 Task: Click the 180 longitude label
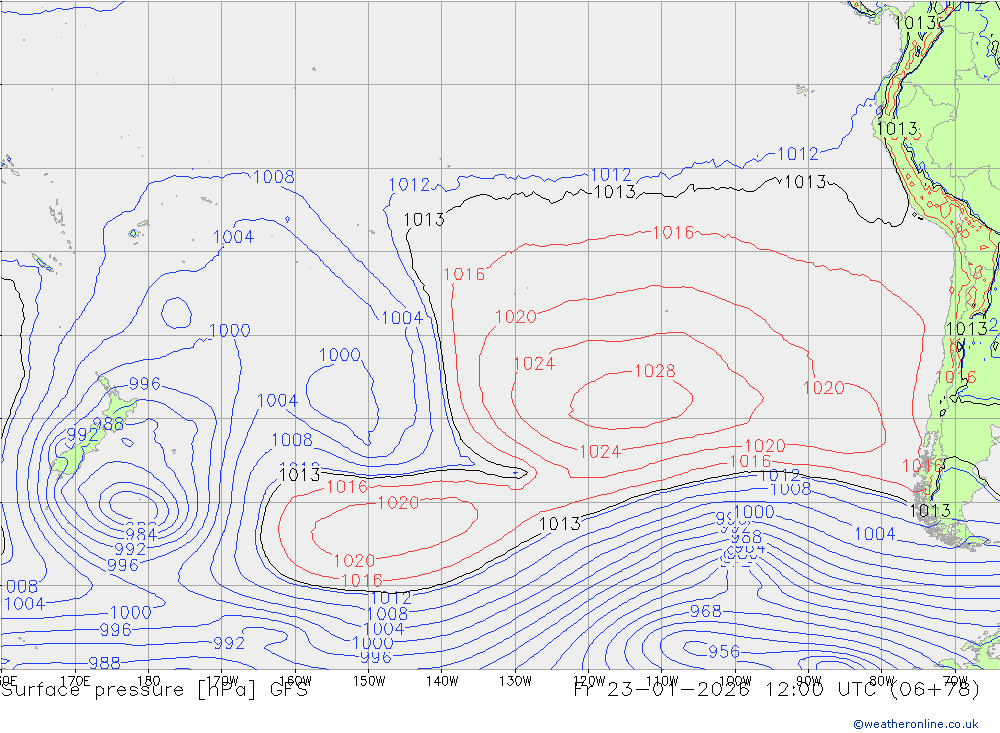click(149, 681)
